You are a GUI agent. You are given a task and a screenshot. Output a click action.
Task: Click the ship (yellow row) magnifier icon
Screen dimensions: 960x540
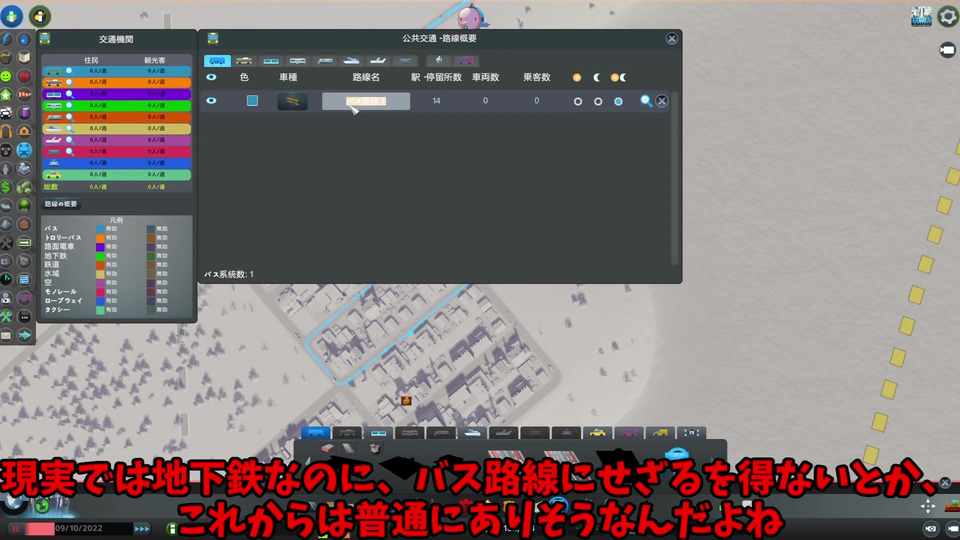click(x=69, y=129)
